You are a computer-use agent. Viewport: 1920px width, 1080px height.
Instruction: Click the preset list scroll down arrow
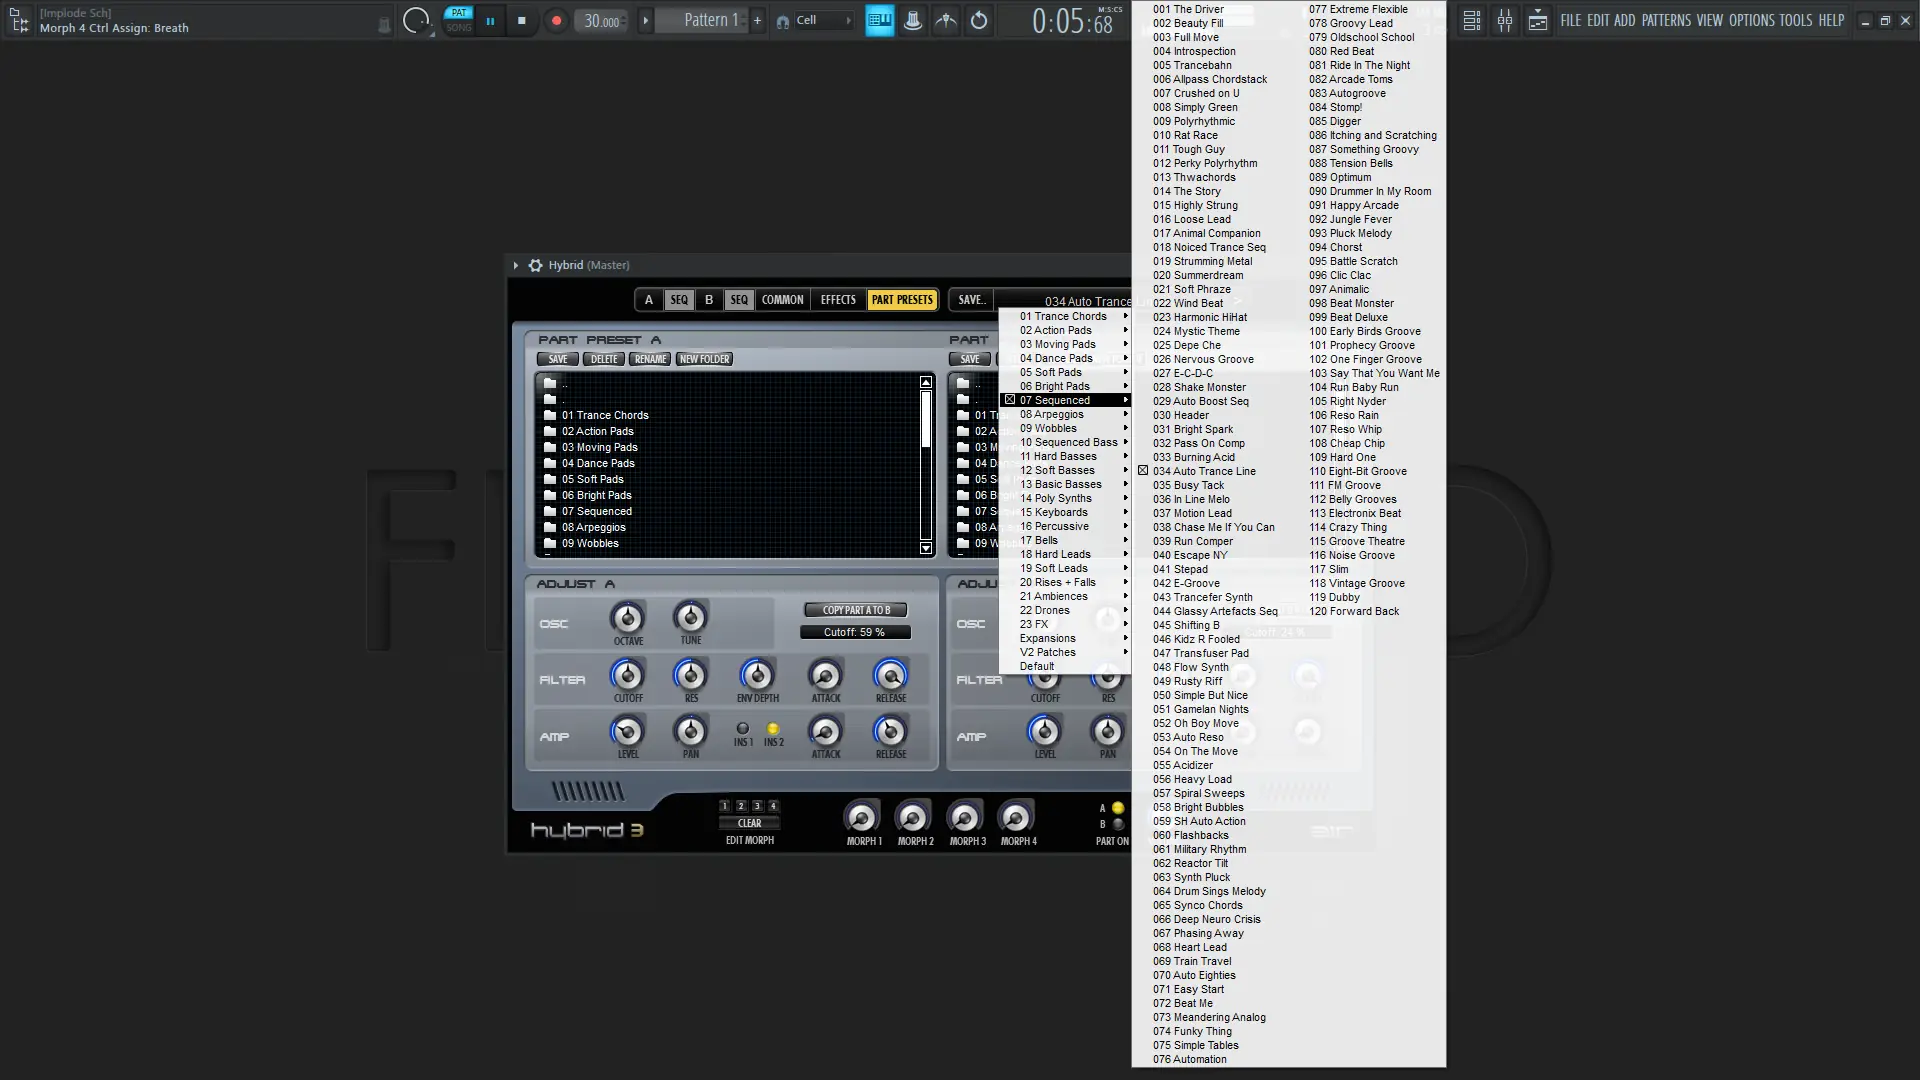point(925,547)
